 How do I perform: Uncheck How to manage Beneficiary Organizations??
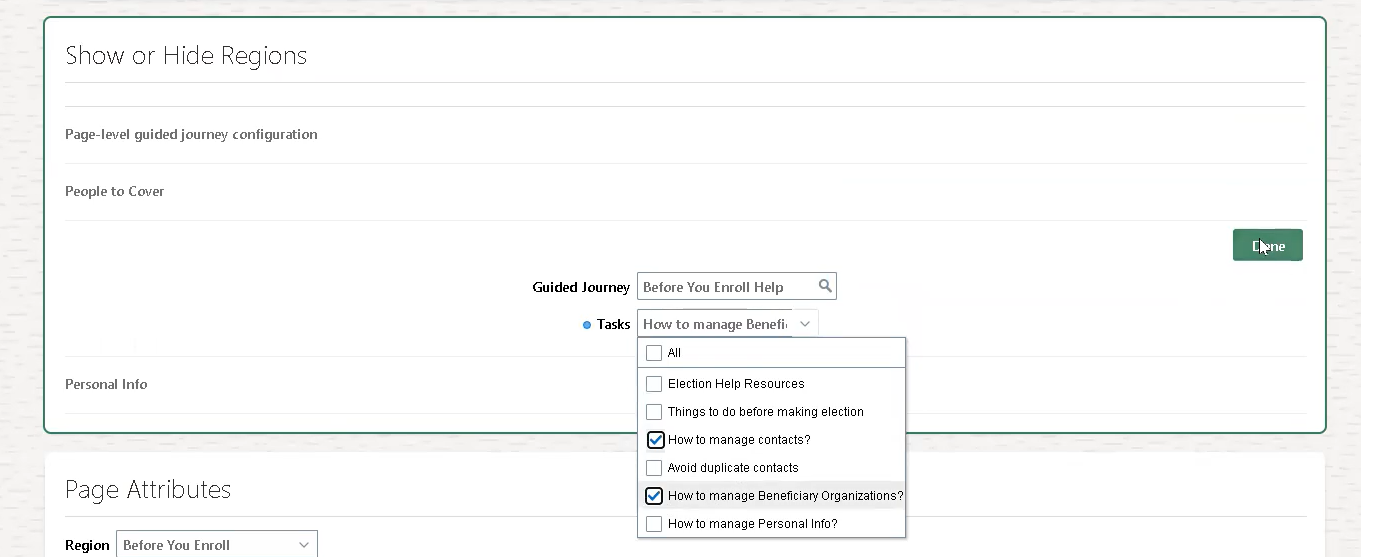click(654, 496)
